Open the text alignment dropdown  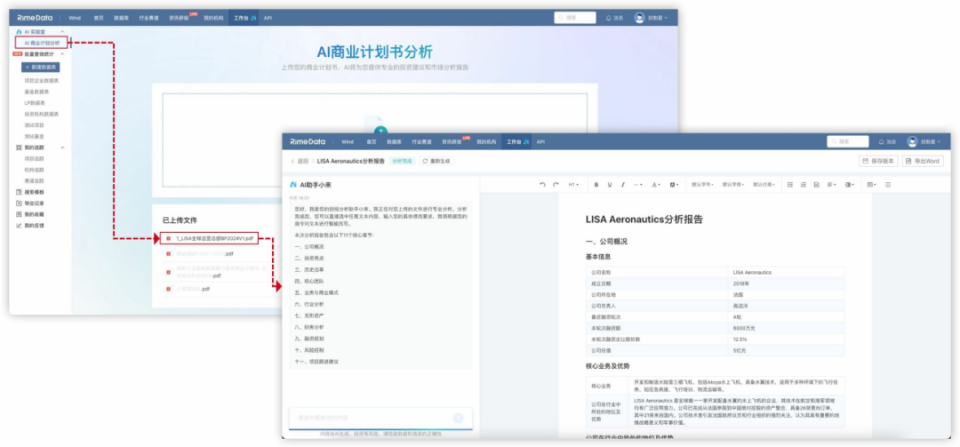(x=831, y=184)
